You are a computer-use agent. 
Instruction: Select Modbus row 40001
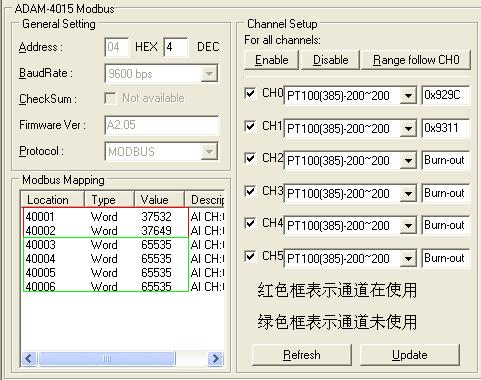[x=123, y=217]
